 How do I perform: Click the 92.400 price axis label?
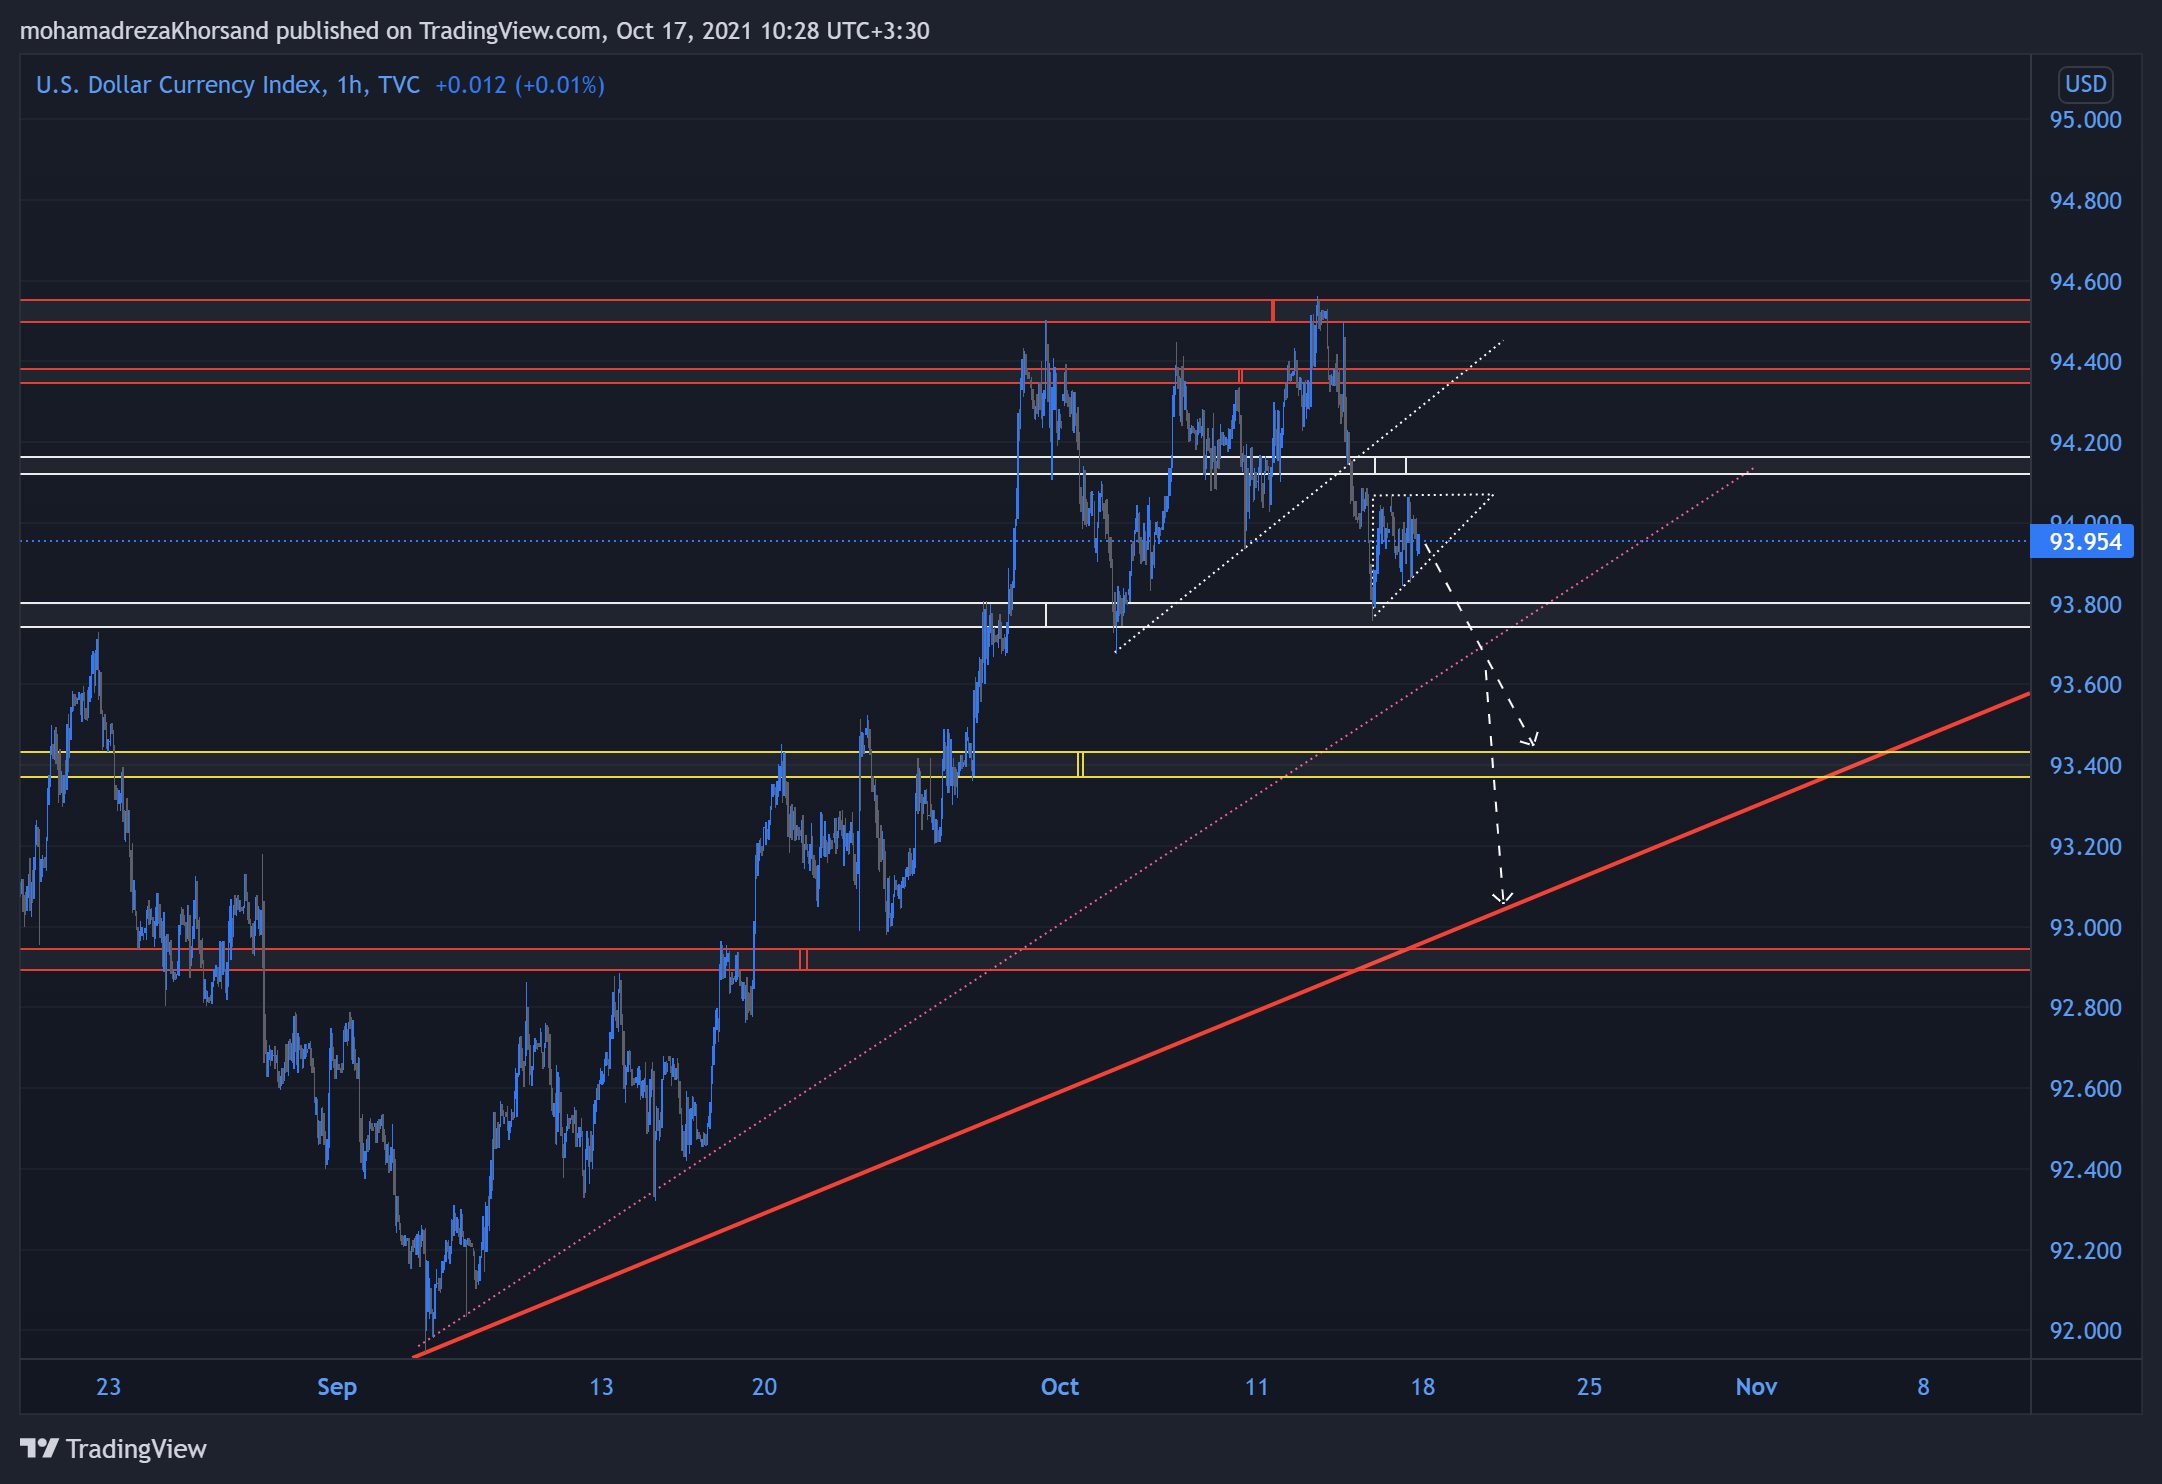pyautogui.click(x=2085, y=1170)
